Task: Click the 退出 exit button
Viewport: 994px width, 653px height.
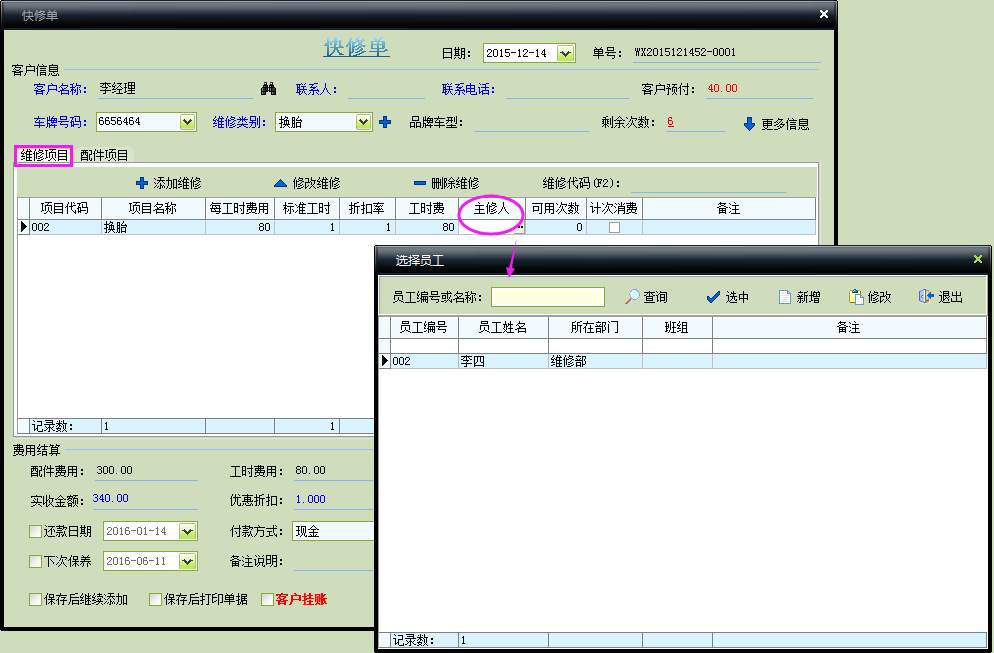Action: (941, 297)
